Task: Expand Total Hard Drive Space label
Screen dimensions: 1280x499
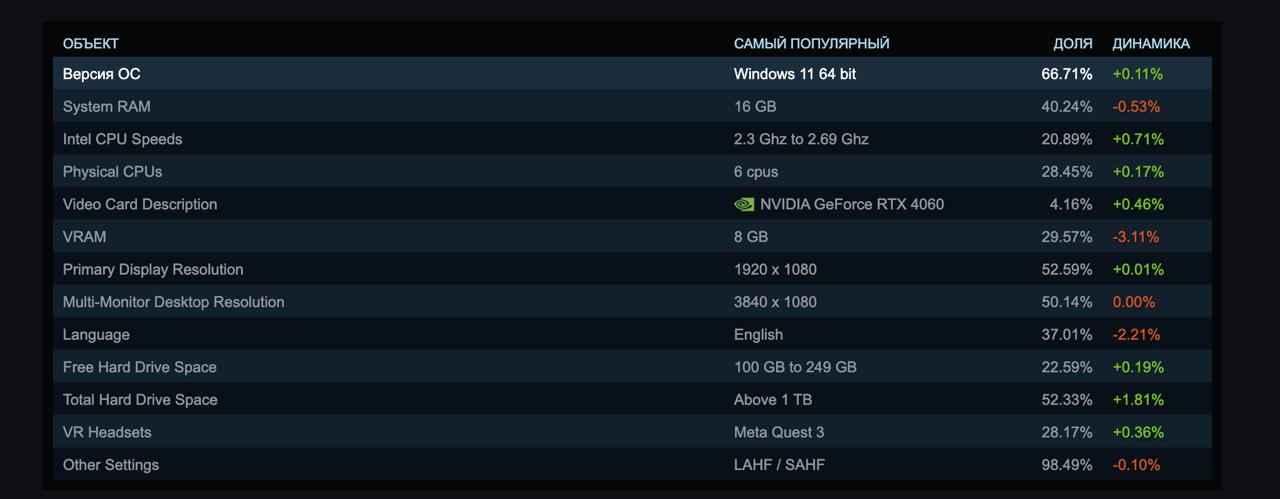Action: pyautogui.click(x=140, y=400)
